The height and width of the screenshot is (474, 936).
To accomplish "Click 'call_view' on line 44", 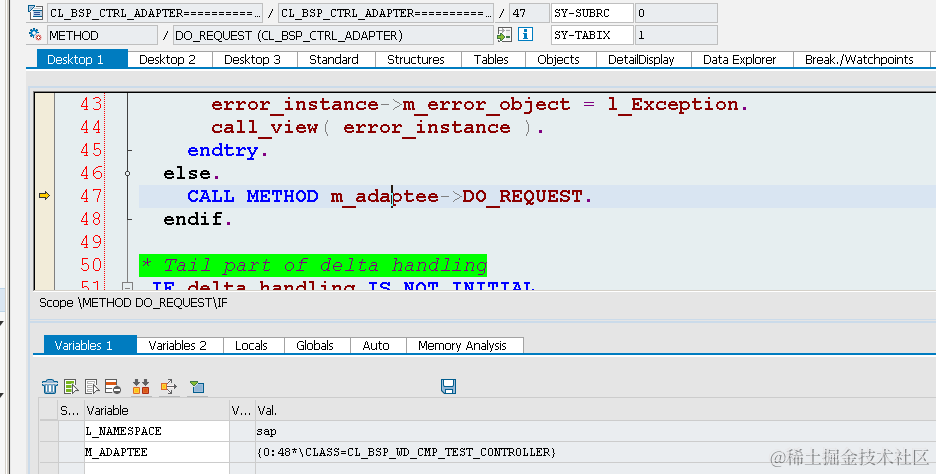I will 264,127.
